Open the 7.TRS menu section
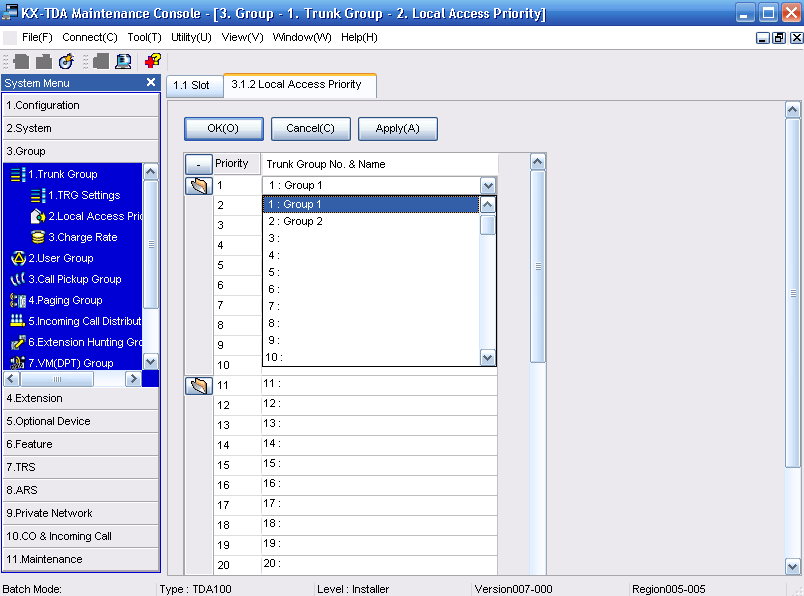The height and width of the screenshot is (596, 804). (x=81, y=467)
